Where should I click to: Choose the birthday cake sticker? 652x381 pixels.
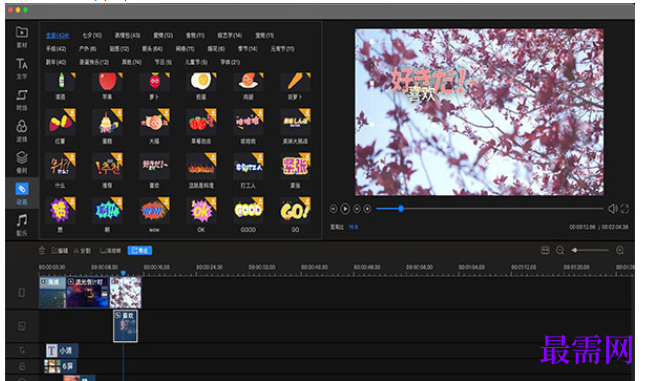[x=107, y=122]
